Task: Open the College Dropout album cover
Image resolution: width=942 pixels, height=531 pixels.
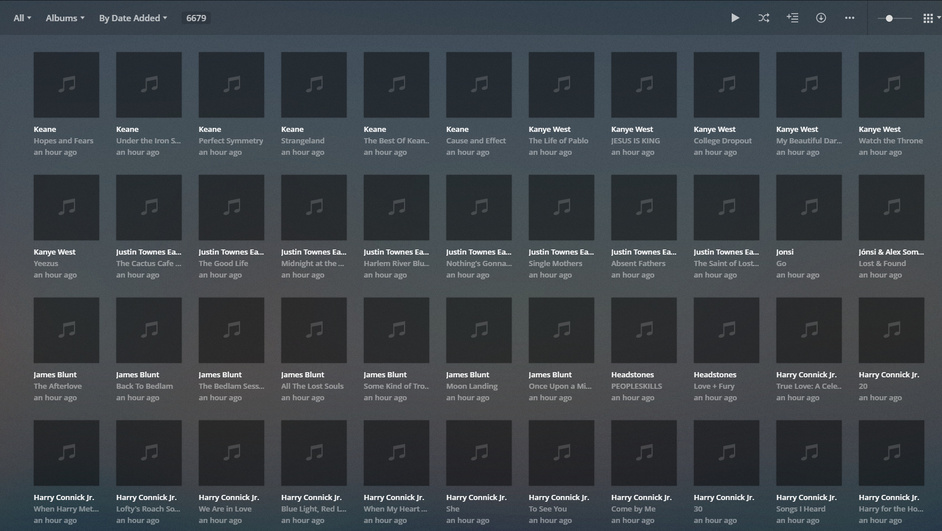Action: click(726, 85)
